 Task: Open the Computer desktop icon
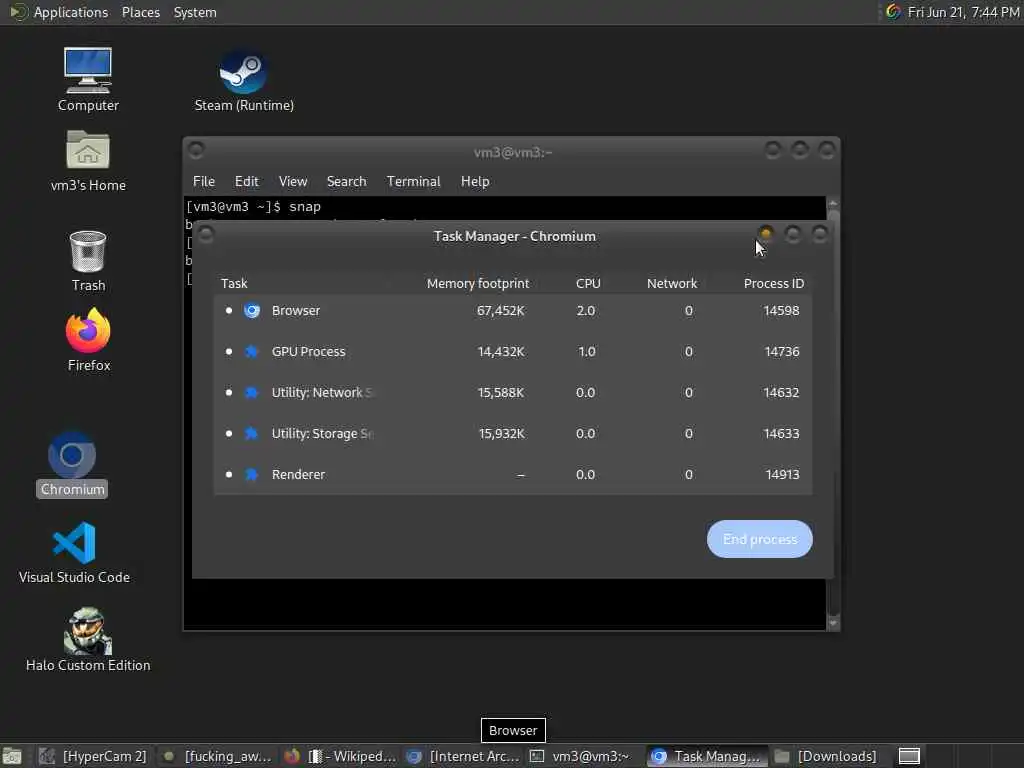click(88, 80)
